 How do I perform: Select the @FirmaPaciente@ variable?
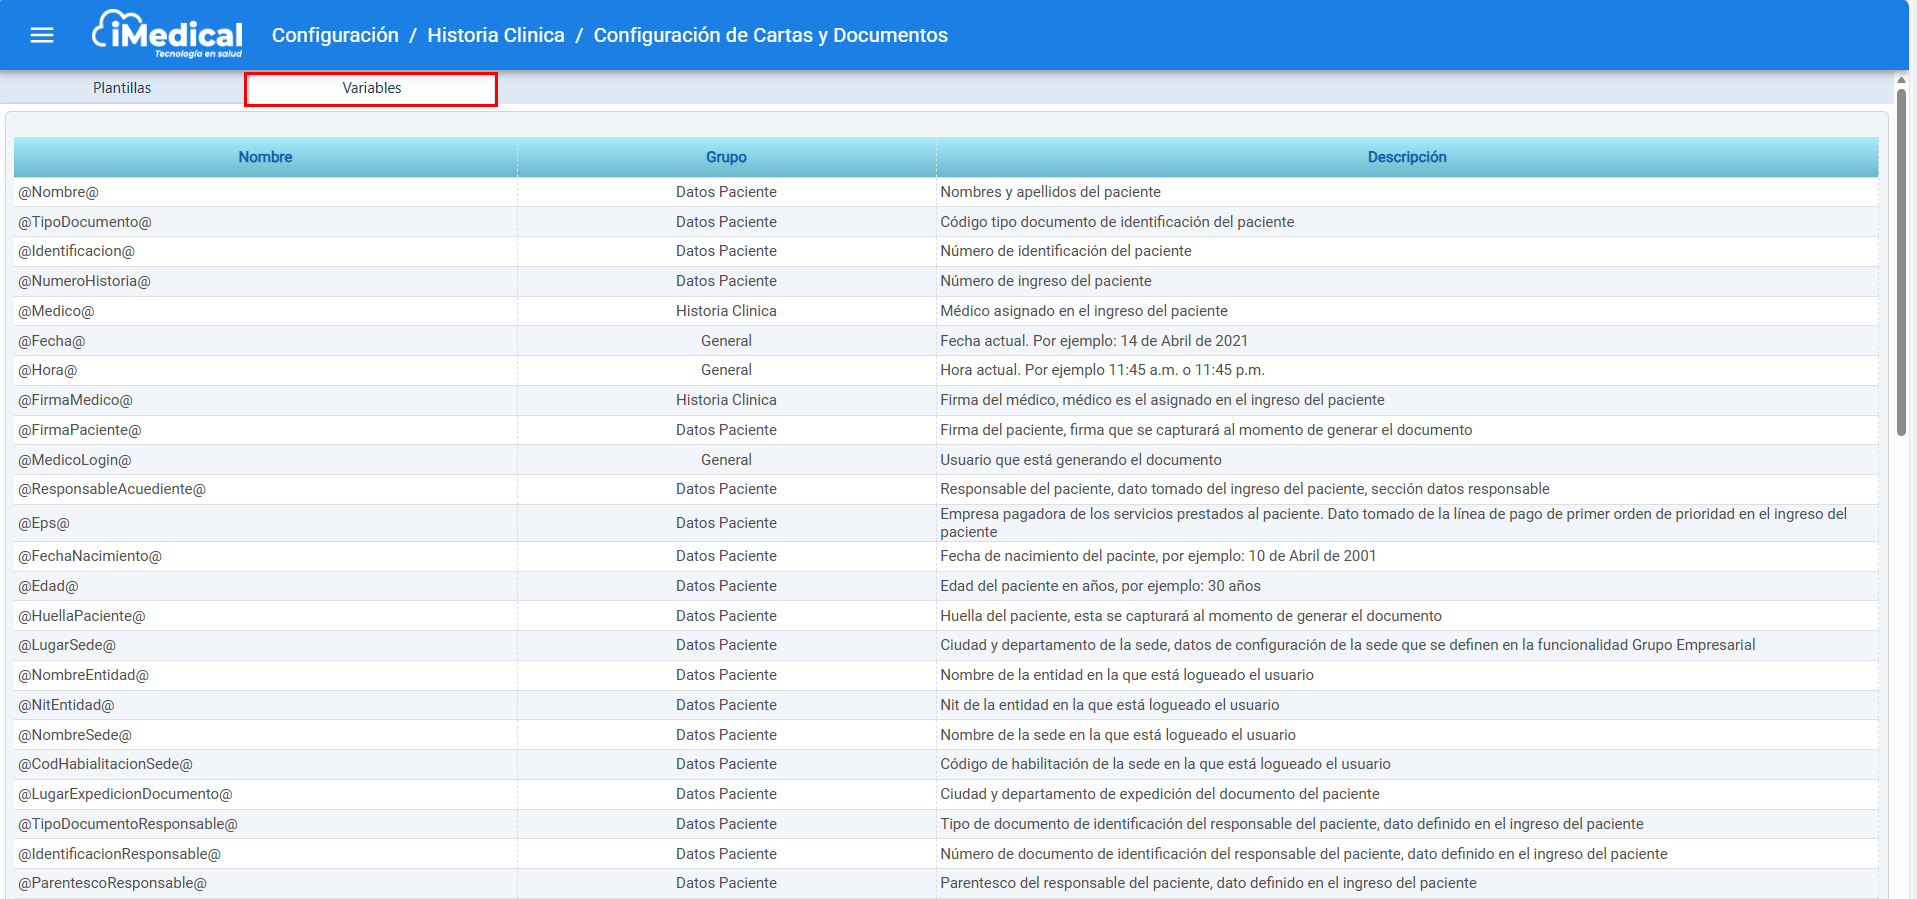[80, 430]
